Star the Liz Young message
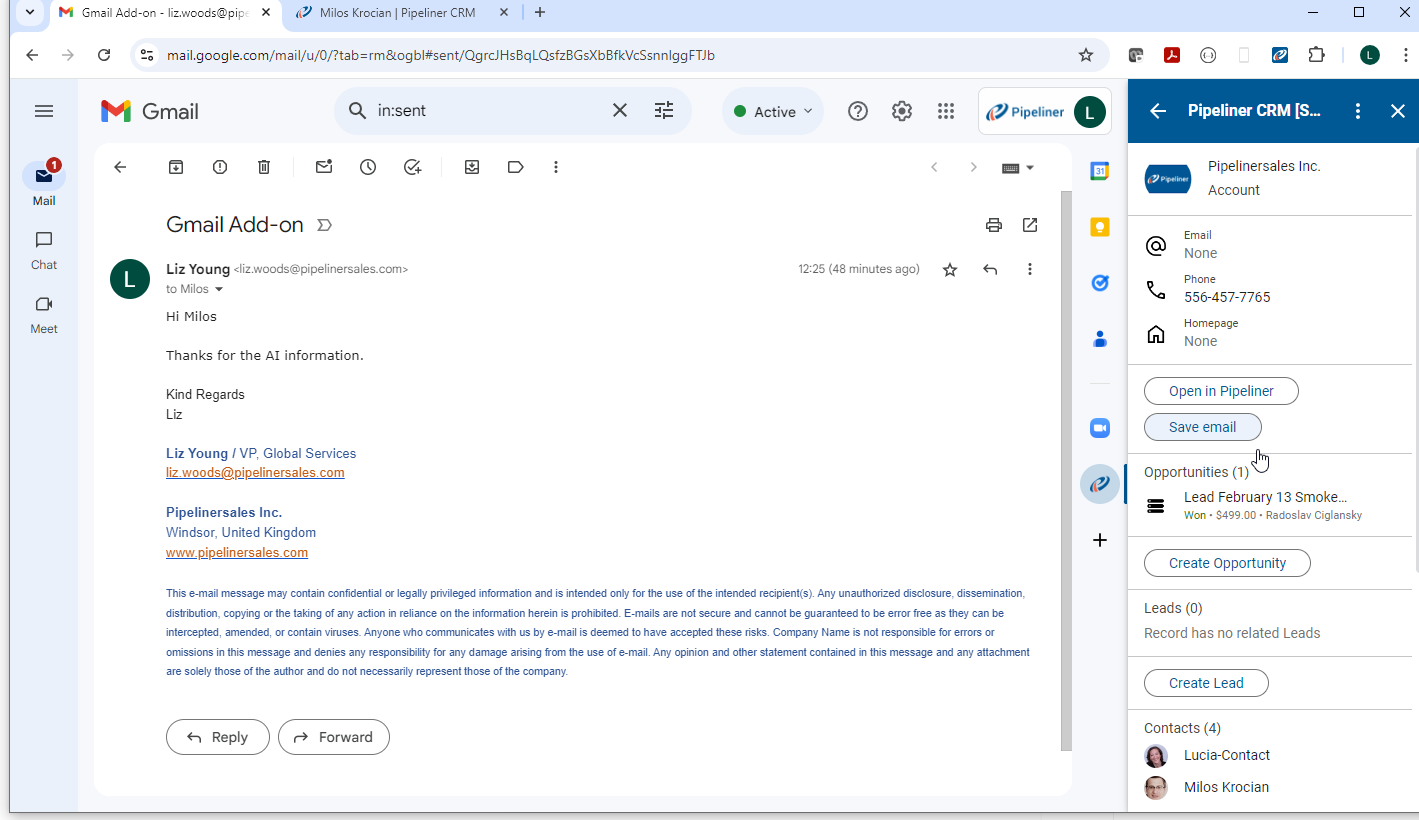Screen dimensions: 1419x820 (x=950, y=269)
